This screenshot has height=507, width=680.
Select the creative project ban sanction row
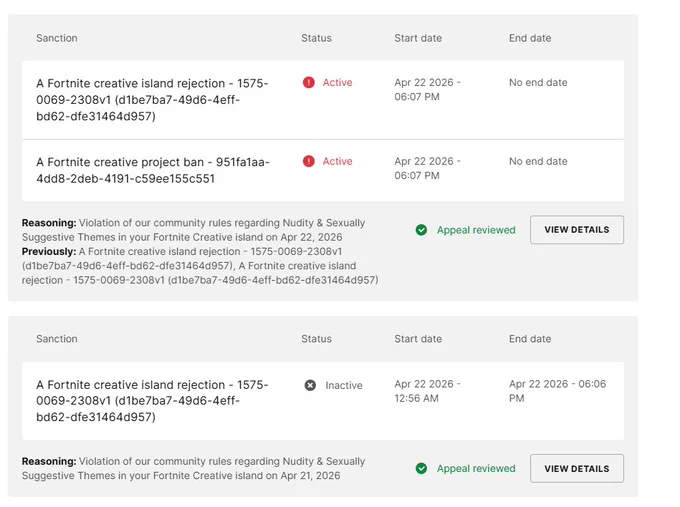[323, 170]
